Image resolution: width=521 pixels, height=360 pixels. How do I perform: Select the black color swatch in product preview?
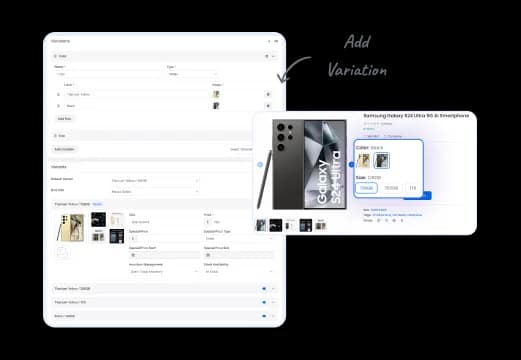(381, 160)
